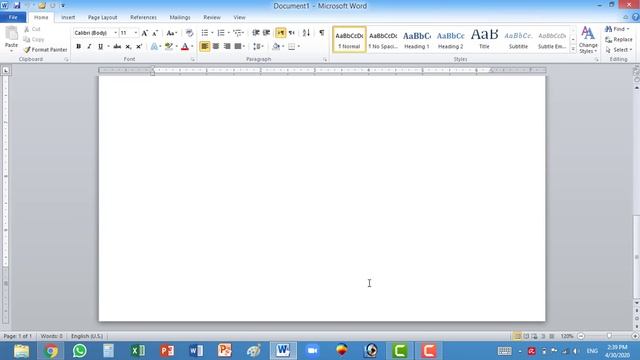Open the Paragraph dialog launcher
The width and height of the screenshot is (640, 360).
click(x=325, y=60)
